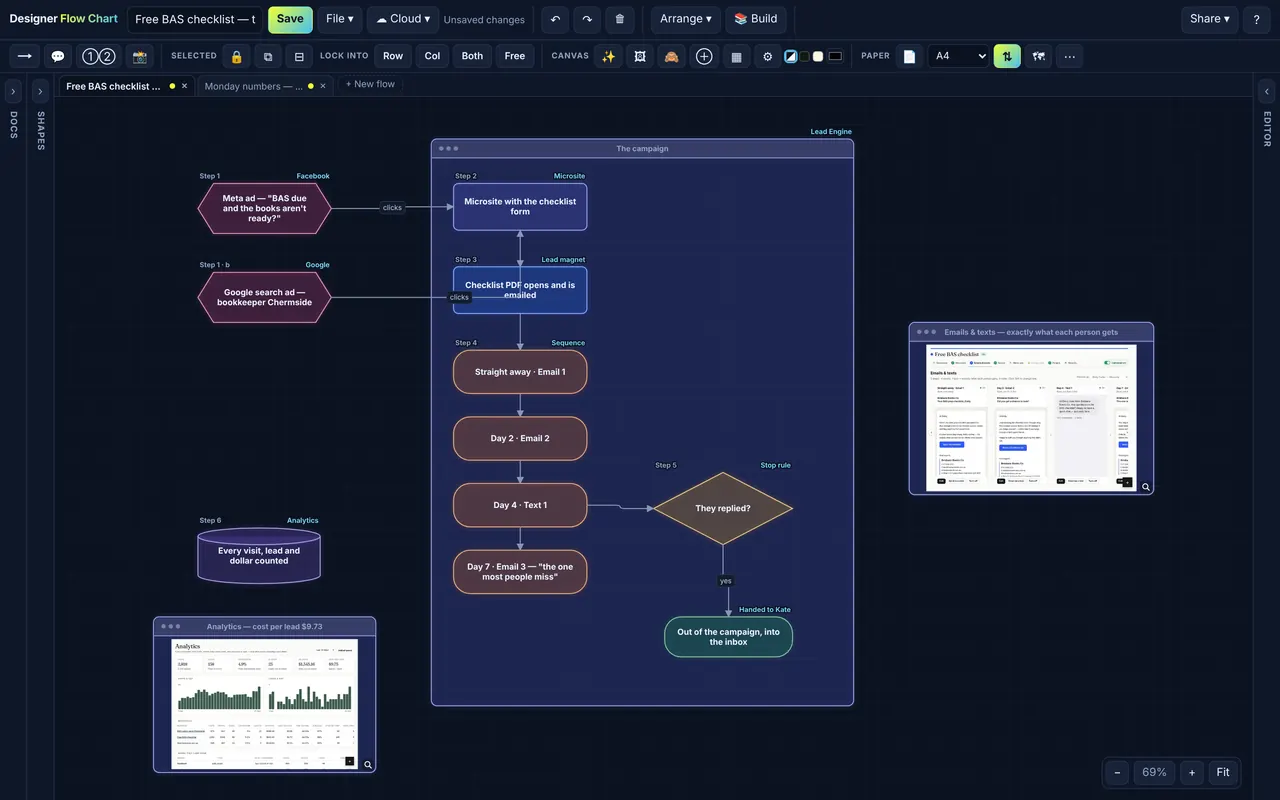Lock selection into Row
This screenshot has height=800, width=1280.
point(393,56)
